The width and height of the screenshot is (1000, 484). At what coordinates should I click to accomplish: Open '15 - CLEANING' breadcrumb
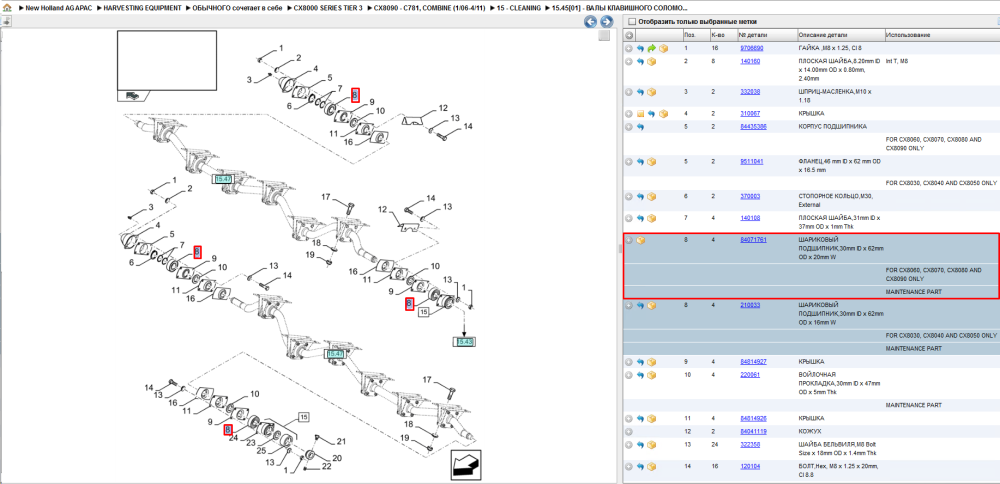point(519,8)
